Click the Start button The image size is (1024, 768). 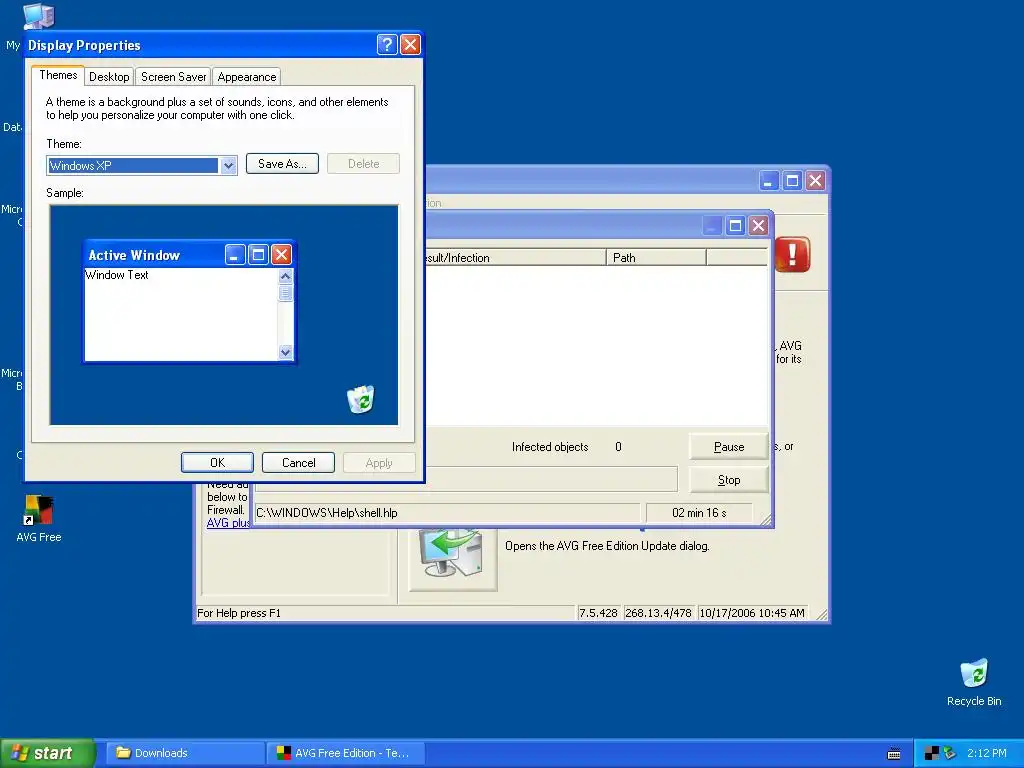coord(46,753)
